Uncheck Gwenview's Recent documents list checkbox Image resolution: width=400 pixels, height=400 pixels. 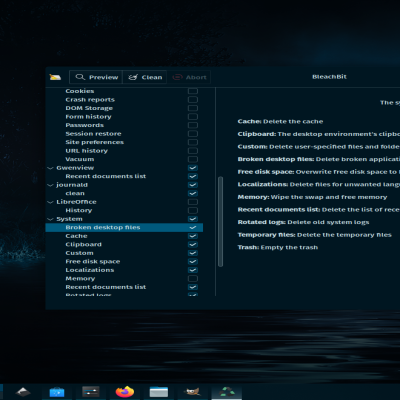point(193,176)
